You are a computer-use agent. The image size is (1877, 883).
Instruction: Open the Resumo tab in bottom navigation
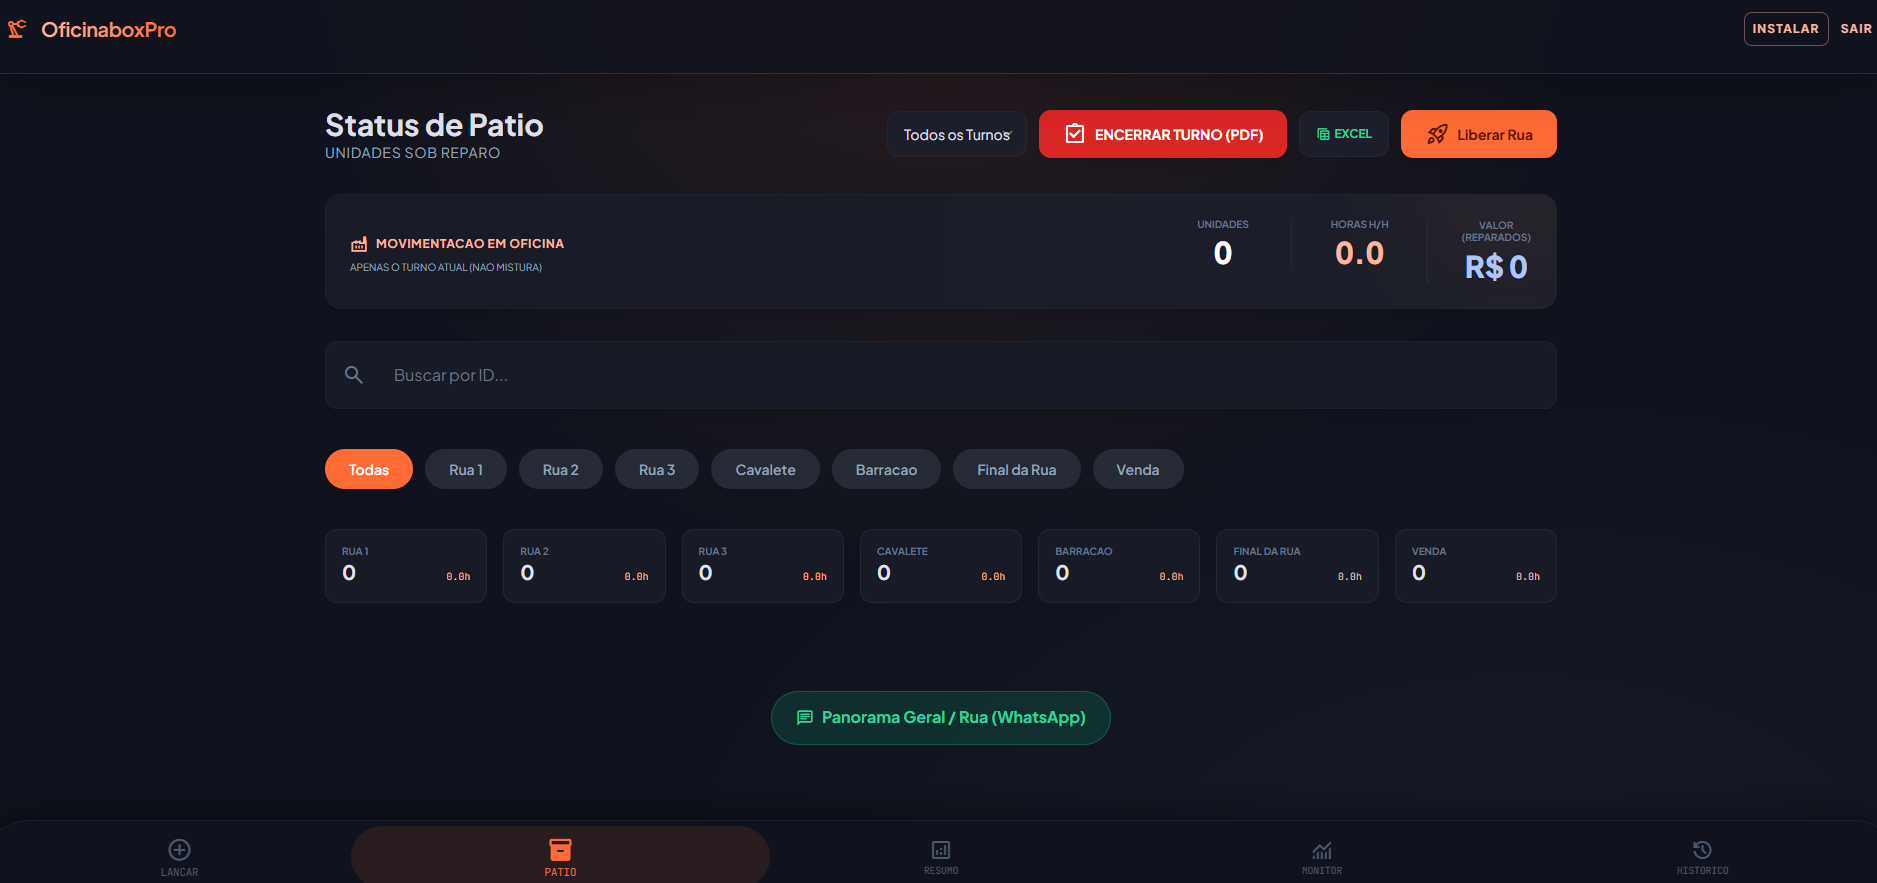941,857
